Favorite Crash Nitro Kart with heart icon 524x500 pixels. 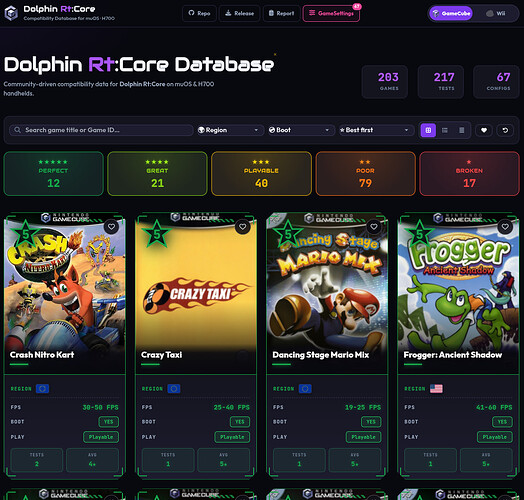coord(111,227)
